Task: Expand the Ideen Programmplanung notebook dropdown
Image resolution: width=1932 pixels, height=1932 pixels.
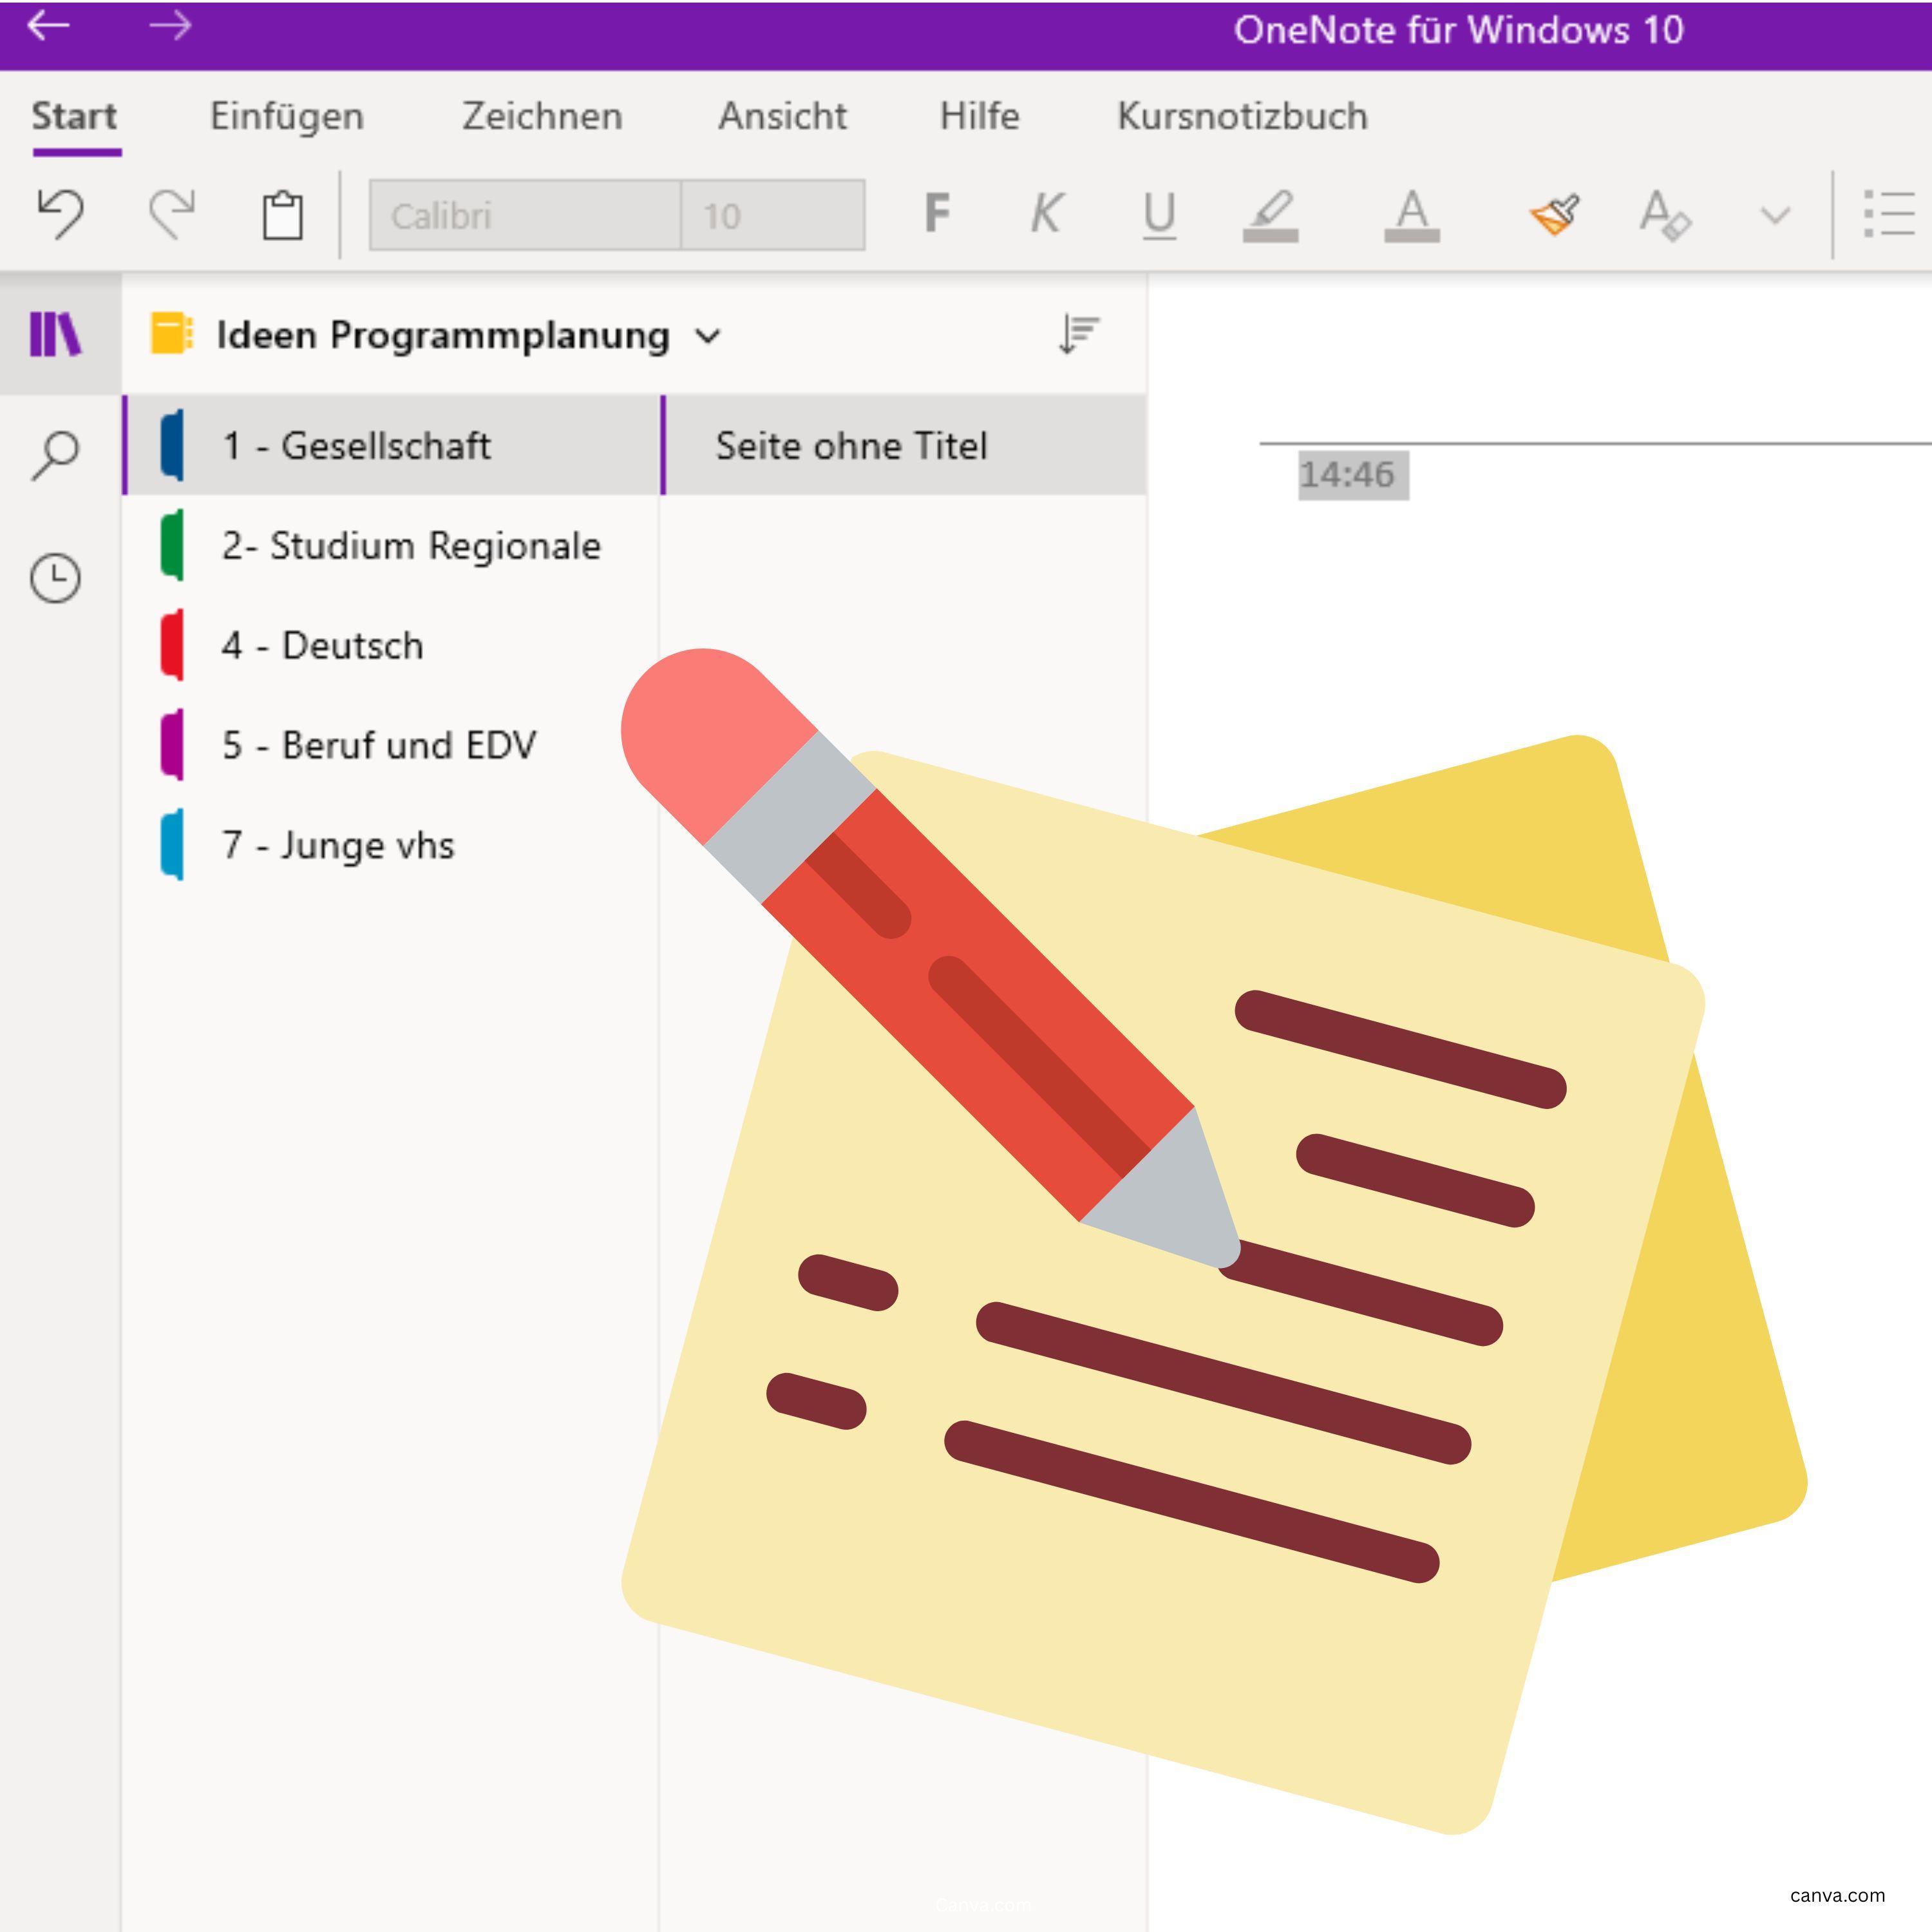Action: [708, 336]
